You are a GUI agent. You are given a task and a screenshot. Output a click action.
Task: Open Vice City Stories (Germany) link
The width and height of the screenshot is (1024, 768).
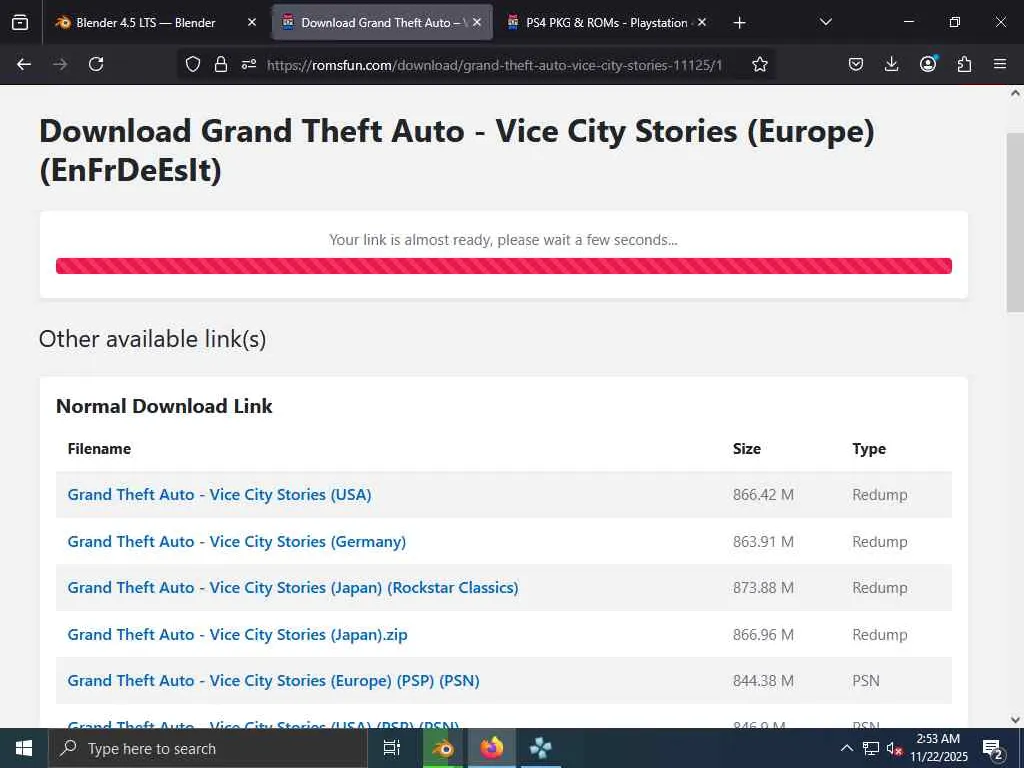pos(236,542)
